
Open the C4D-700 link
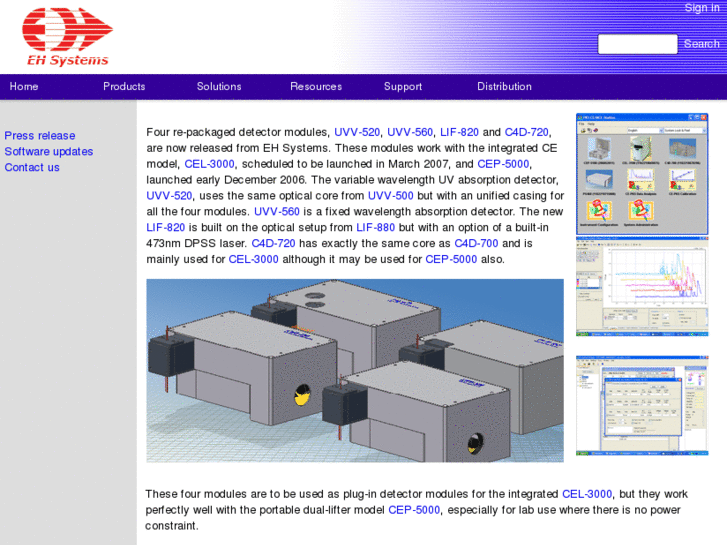point(476,243)
